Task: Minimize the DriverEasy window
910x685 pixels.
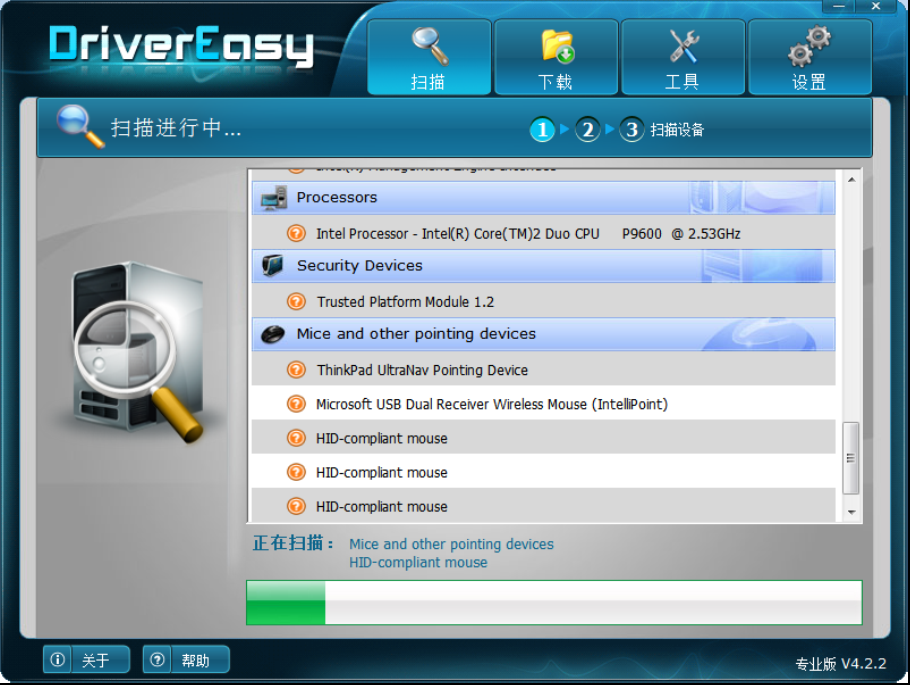Action: (838, 6)
